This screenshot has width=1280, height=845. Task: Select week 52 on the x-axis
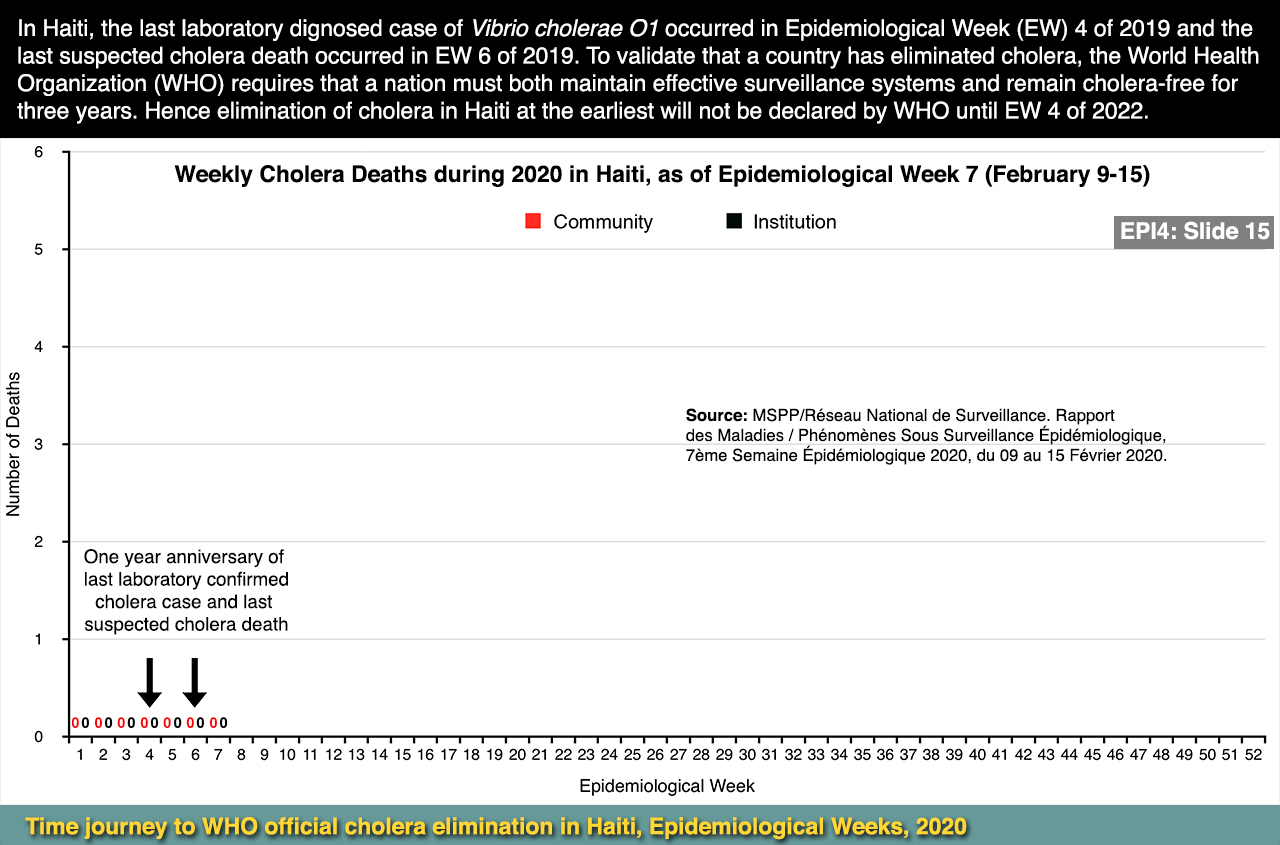click(x=1253, y=755)
